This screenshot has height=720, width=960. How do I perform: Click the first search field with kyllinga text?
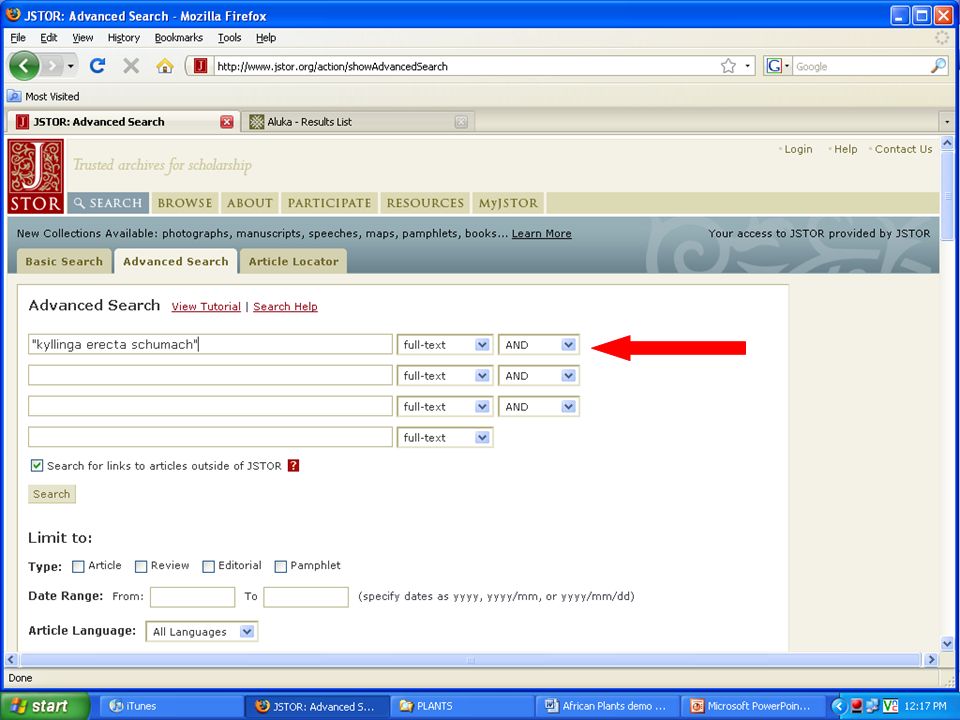pos(210,344)
